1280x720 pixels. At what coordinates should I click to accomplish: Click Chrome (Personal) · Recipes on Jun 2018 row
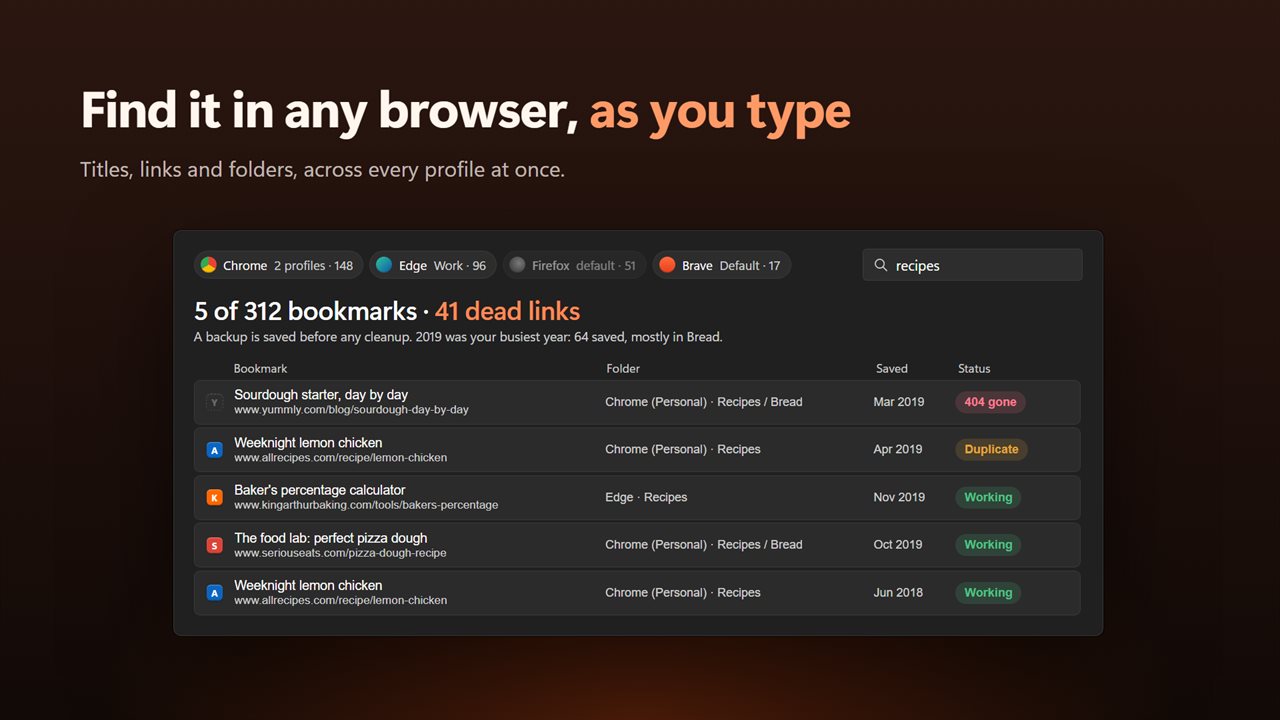click(683, 593)
